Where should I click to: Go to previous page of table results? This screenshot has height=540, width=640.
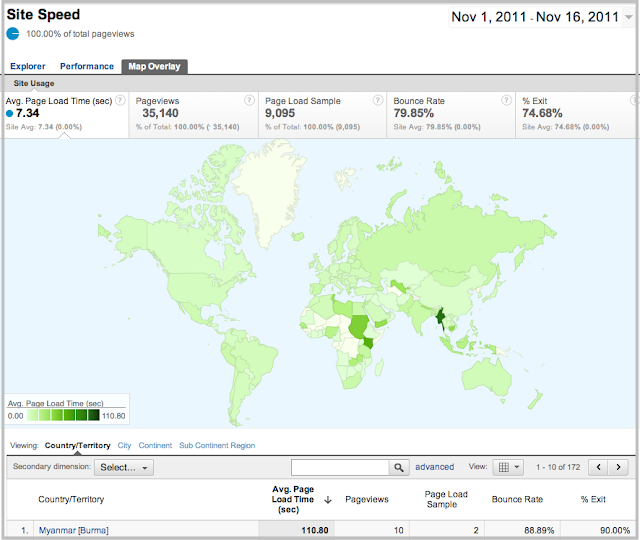(599, 467)
